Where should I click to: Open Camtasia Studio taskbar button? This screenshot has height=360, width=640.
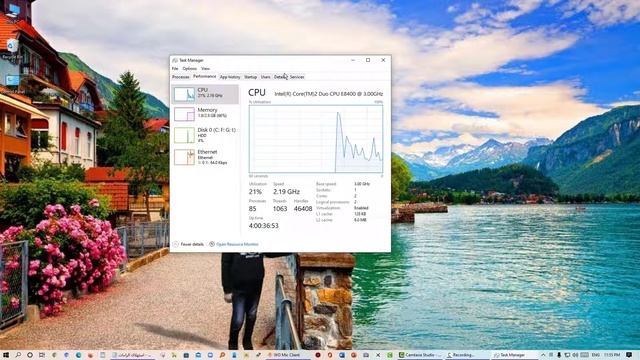[x=420, y=355]
